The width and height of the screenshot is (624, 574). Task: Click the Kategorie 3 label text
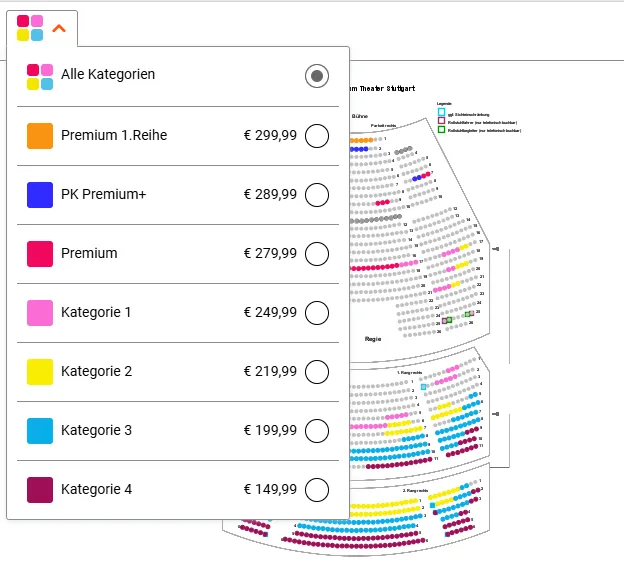(96, 430)
